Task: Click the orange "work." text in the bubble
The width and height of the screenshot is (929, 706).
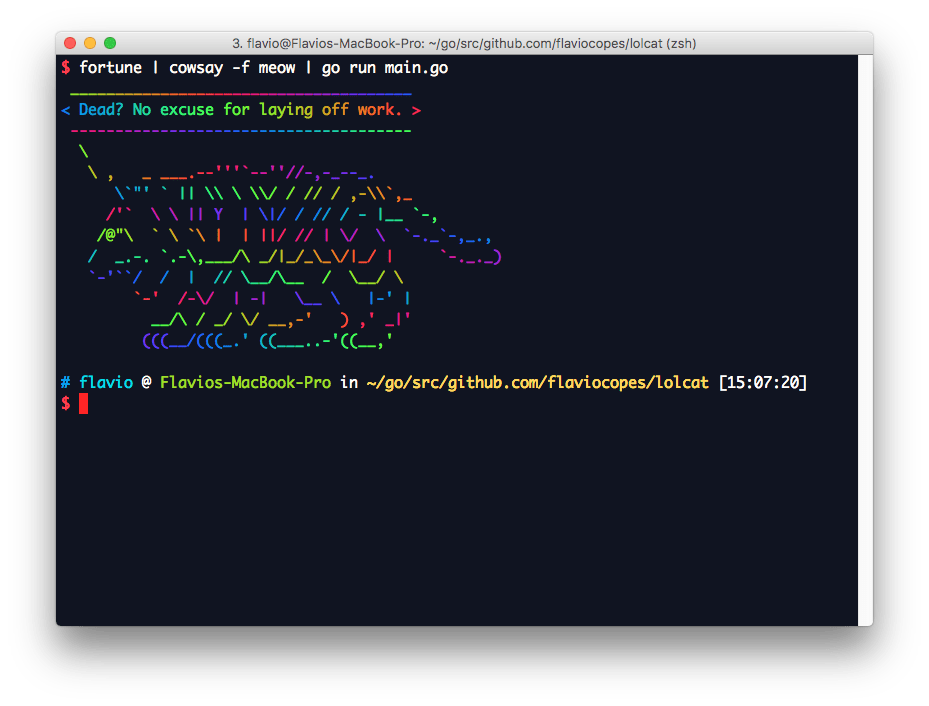Action: [x=380, y=110]
